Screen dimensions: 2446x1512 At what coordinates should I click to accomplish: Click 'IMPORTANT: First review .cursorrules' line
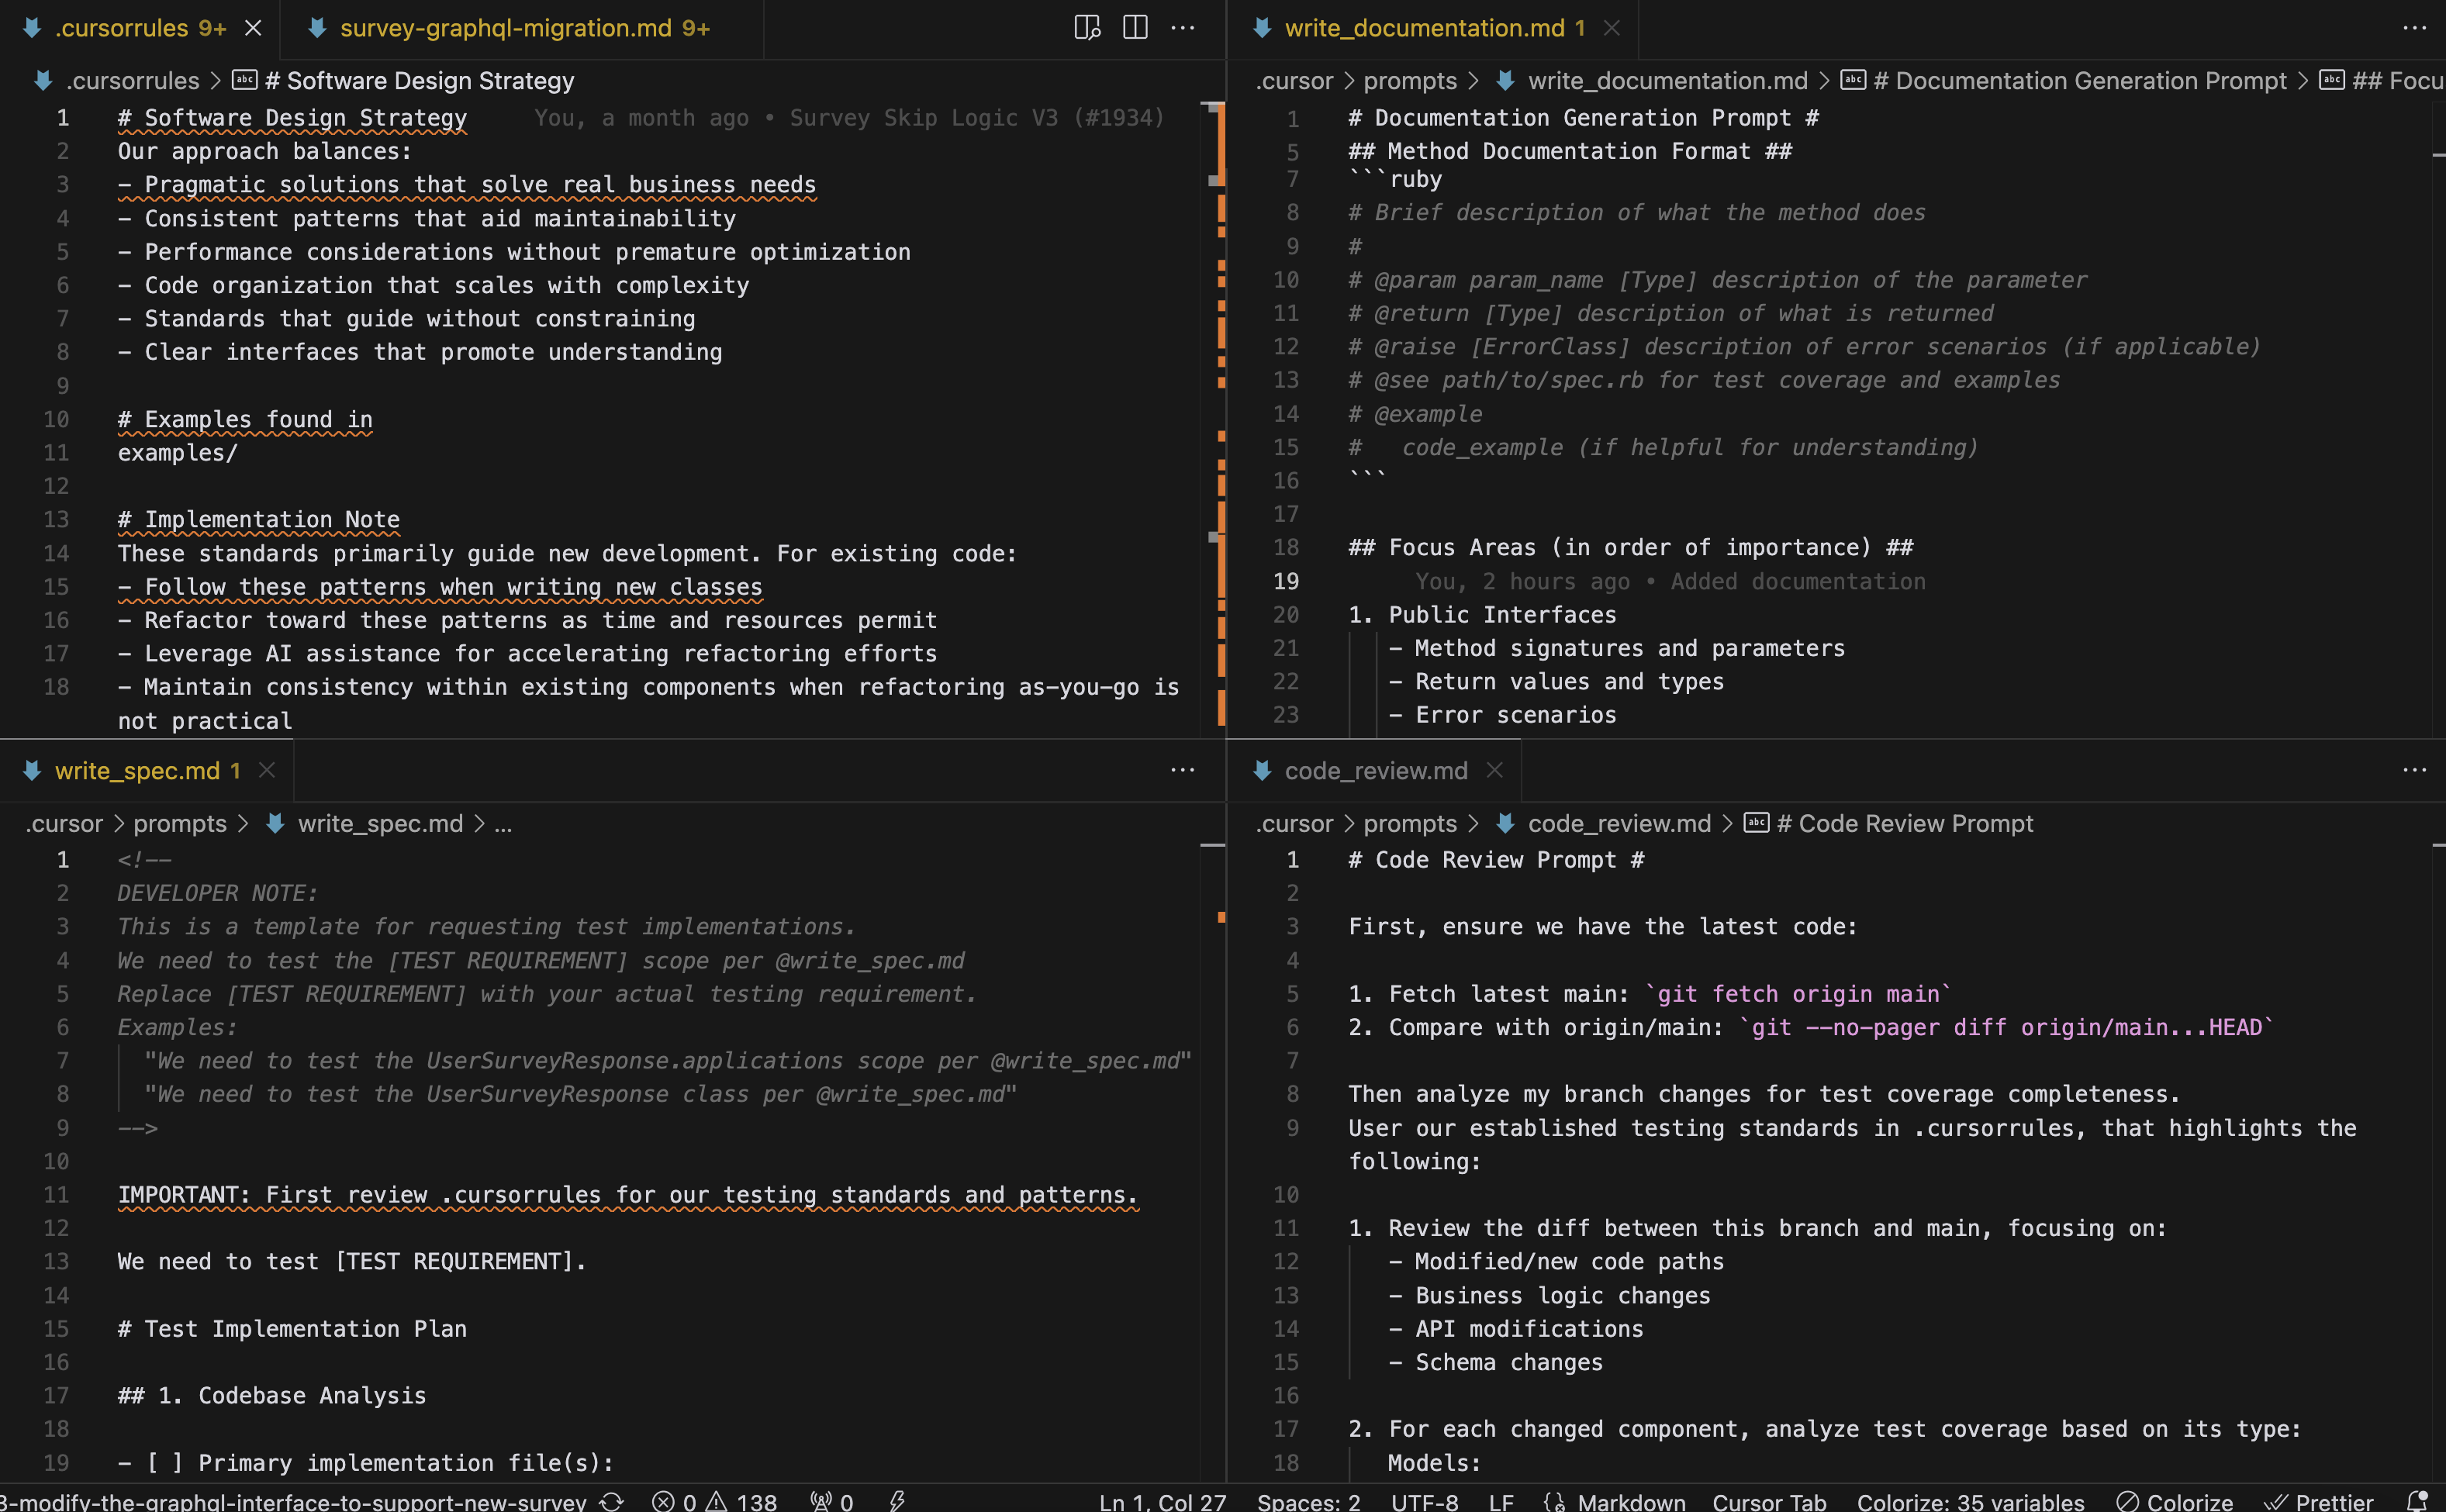tap(628, 1195)
